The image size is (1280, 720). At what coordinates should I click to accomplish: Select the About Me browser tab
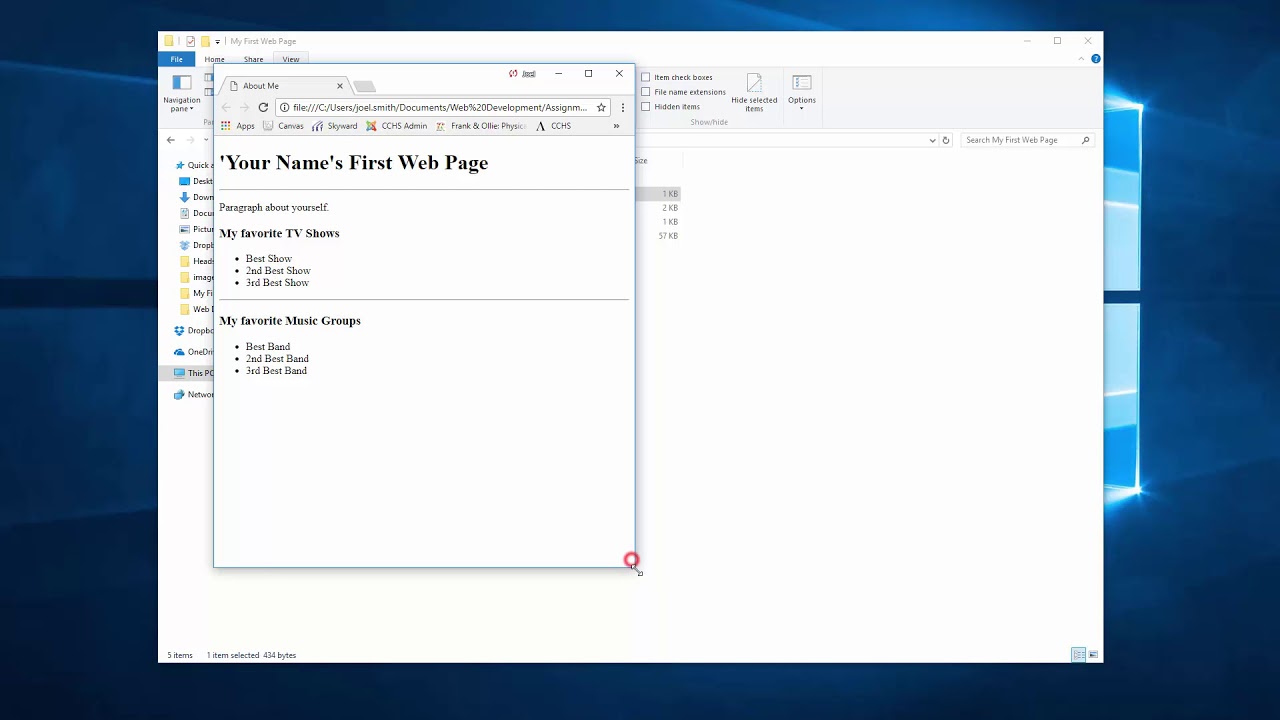pyautogui.click(x=285, y=86)
